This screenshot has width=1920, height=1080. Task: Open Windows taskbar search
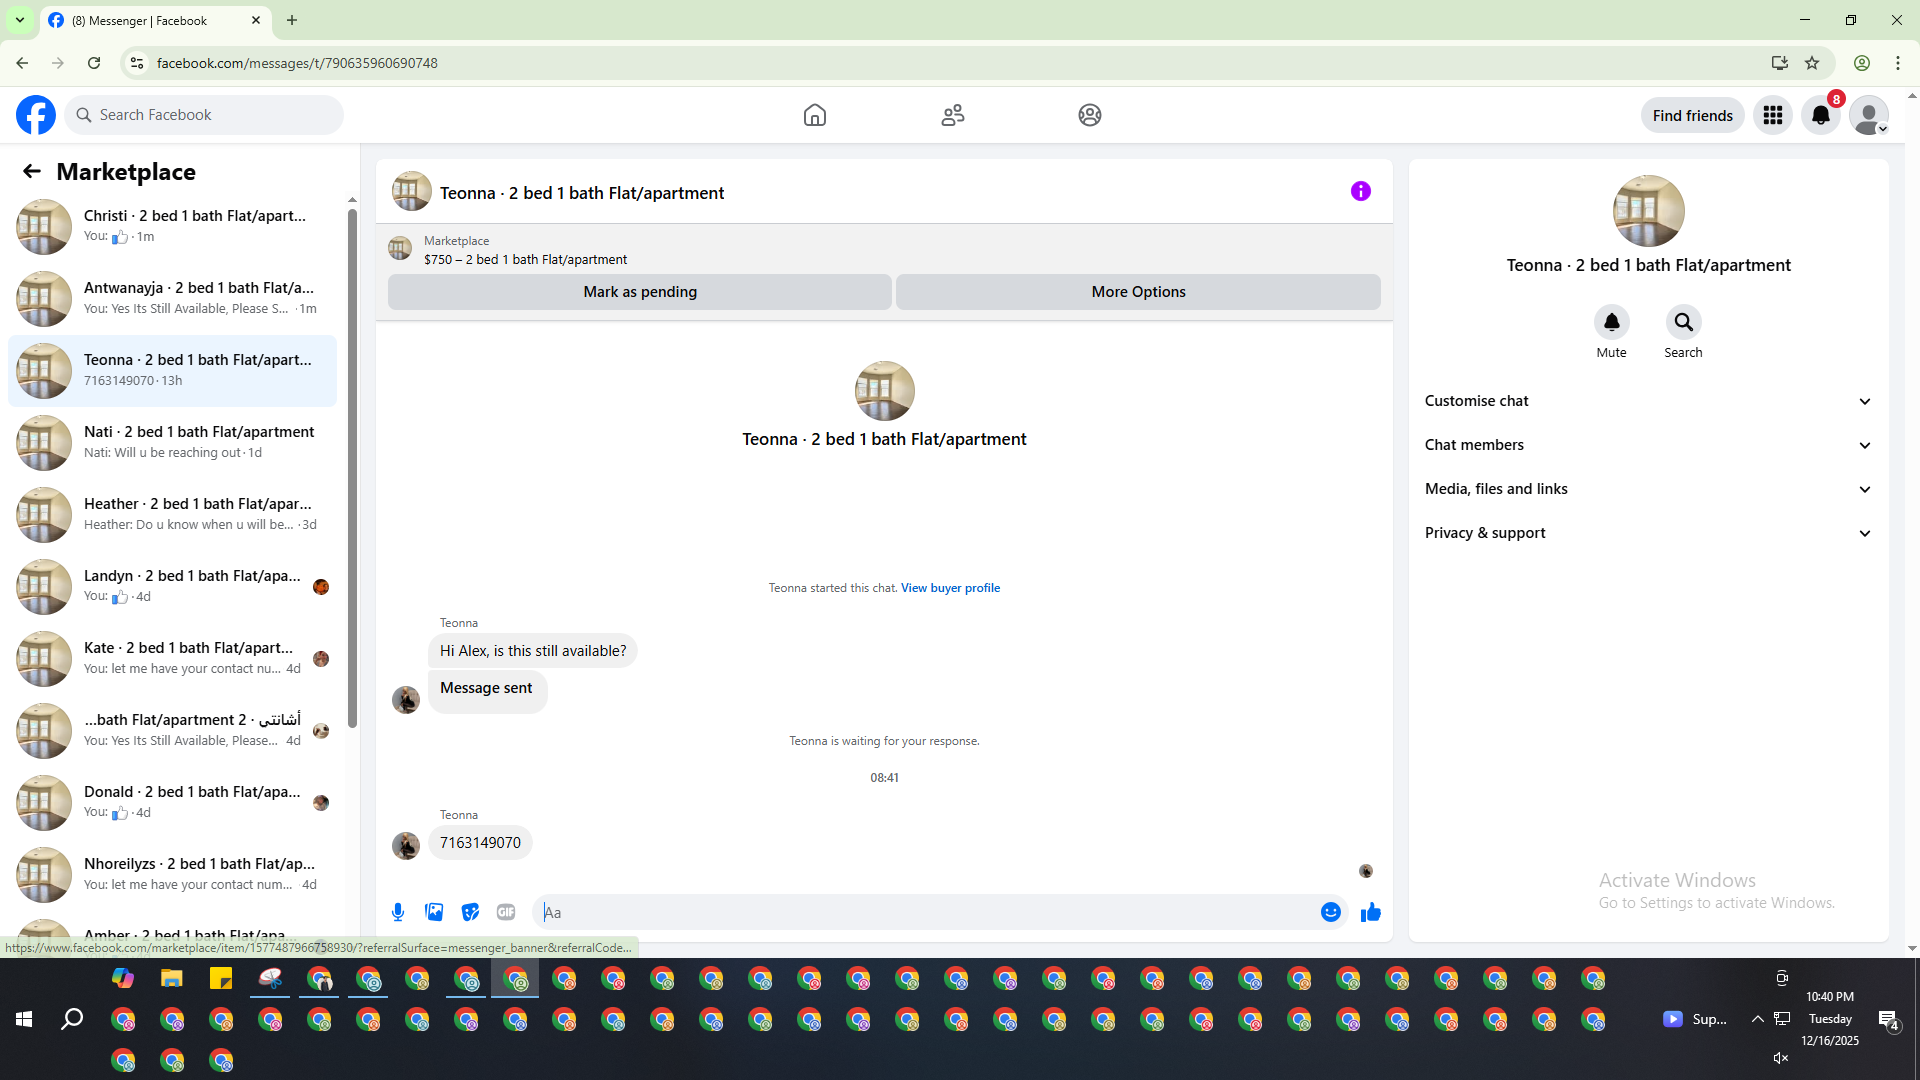72,1019
